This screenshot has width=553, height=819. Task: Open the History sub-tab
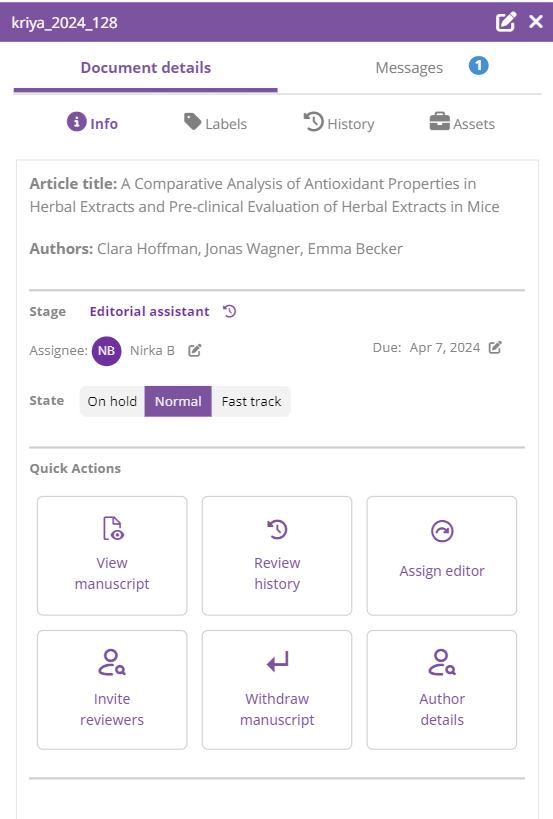click(x=339, y=123)
